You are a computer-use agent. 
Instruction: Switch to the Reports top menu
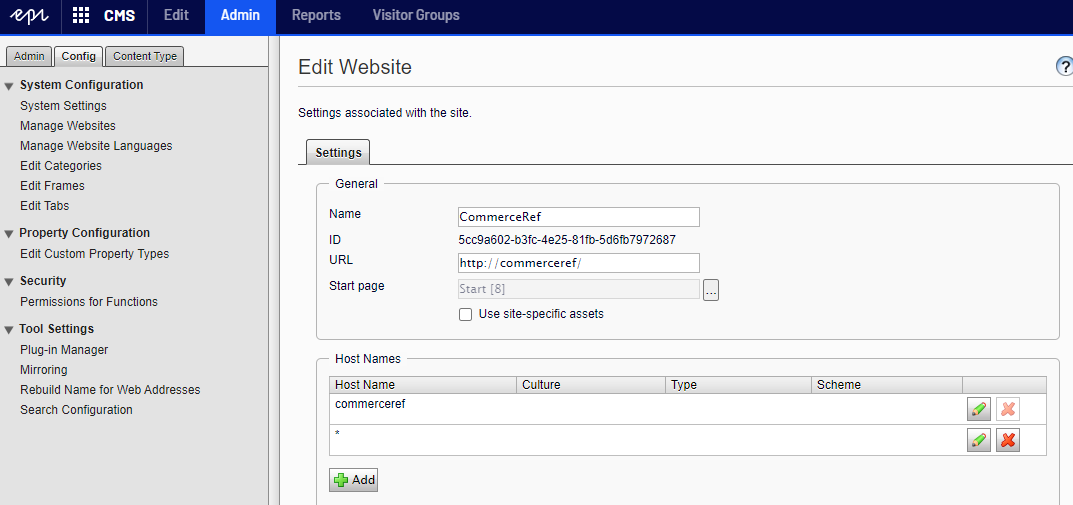[x=316, y=16]
